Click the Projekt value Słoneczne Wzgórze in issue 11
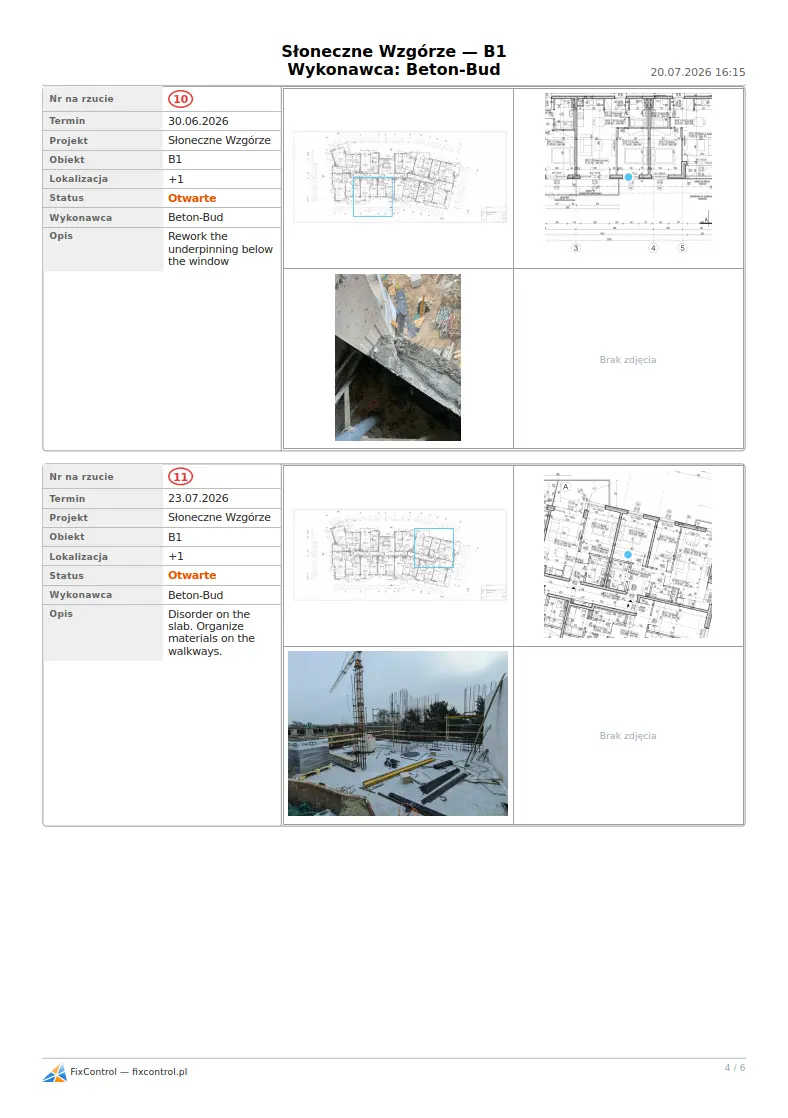Screen dimensions: 788x1118 (x=220, y=518)
